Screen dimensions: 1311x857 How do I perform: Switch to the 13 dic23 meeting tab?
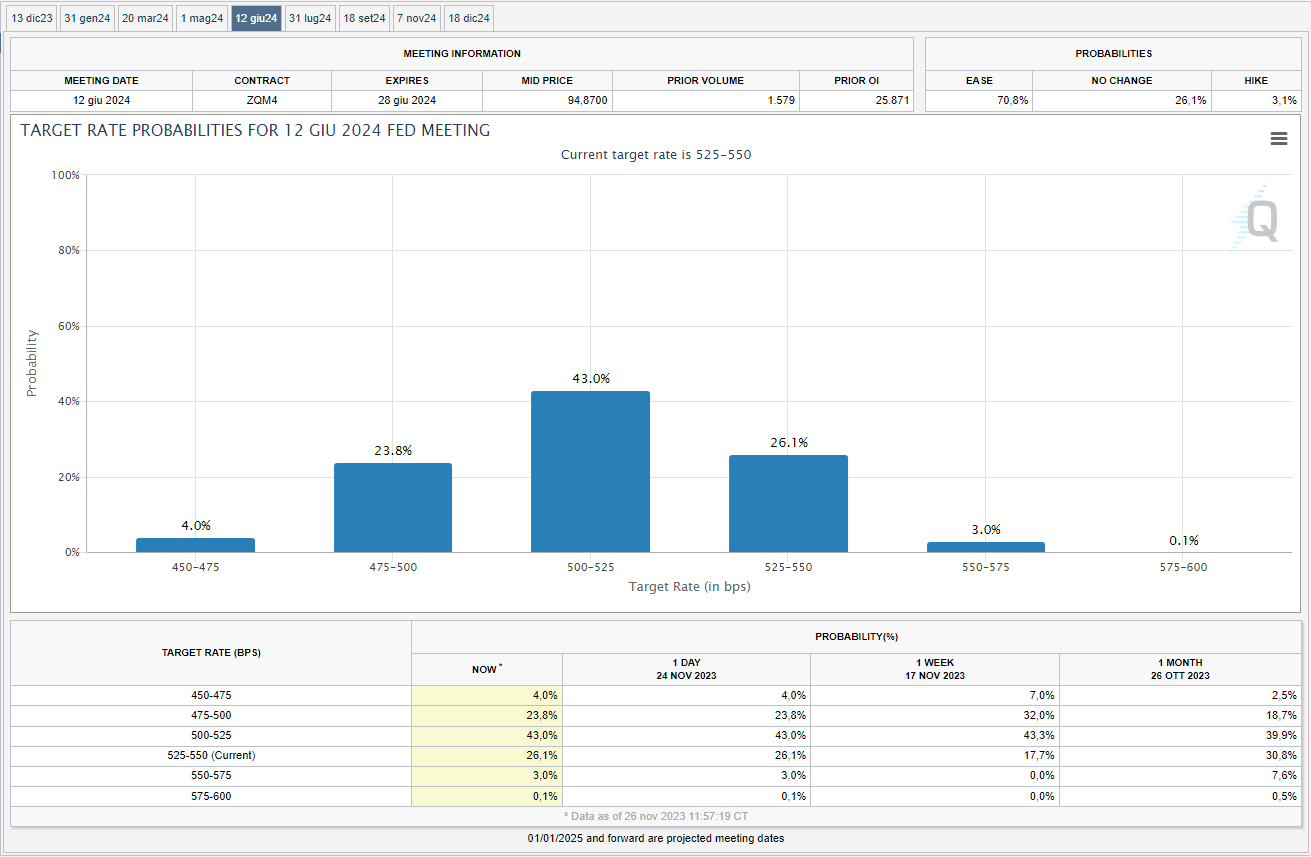32,18
